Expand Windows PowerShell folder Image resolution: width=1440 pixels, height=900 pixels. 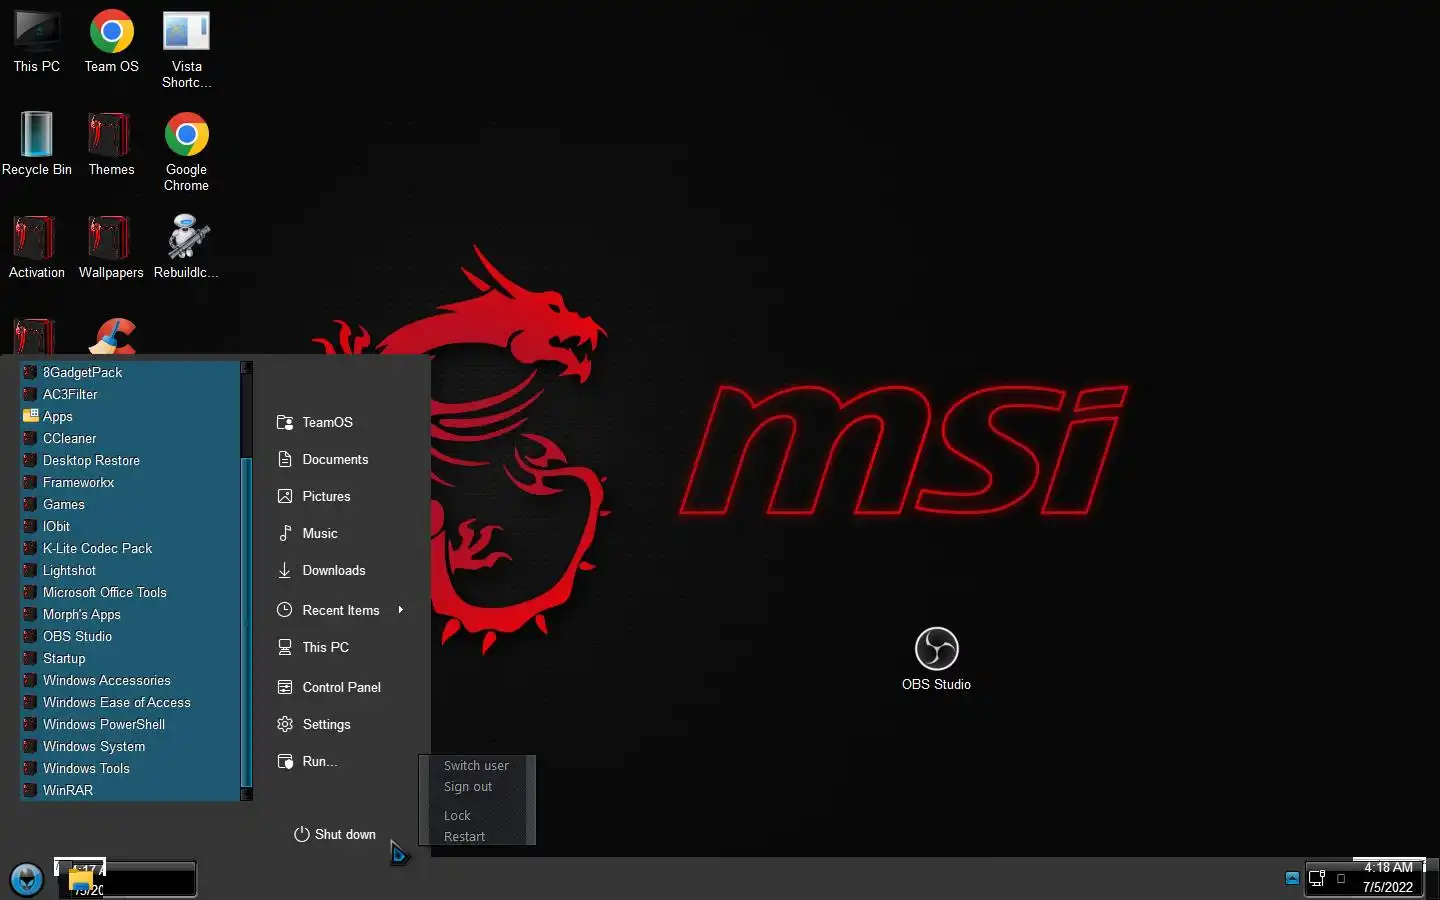pyautogui.click(x=131, y=724)
